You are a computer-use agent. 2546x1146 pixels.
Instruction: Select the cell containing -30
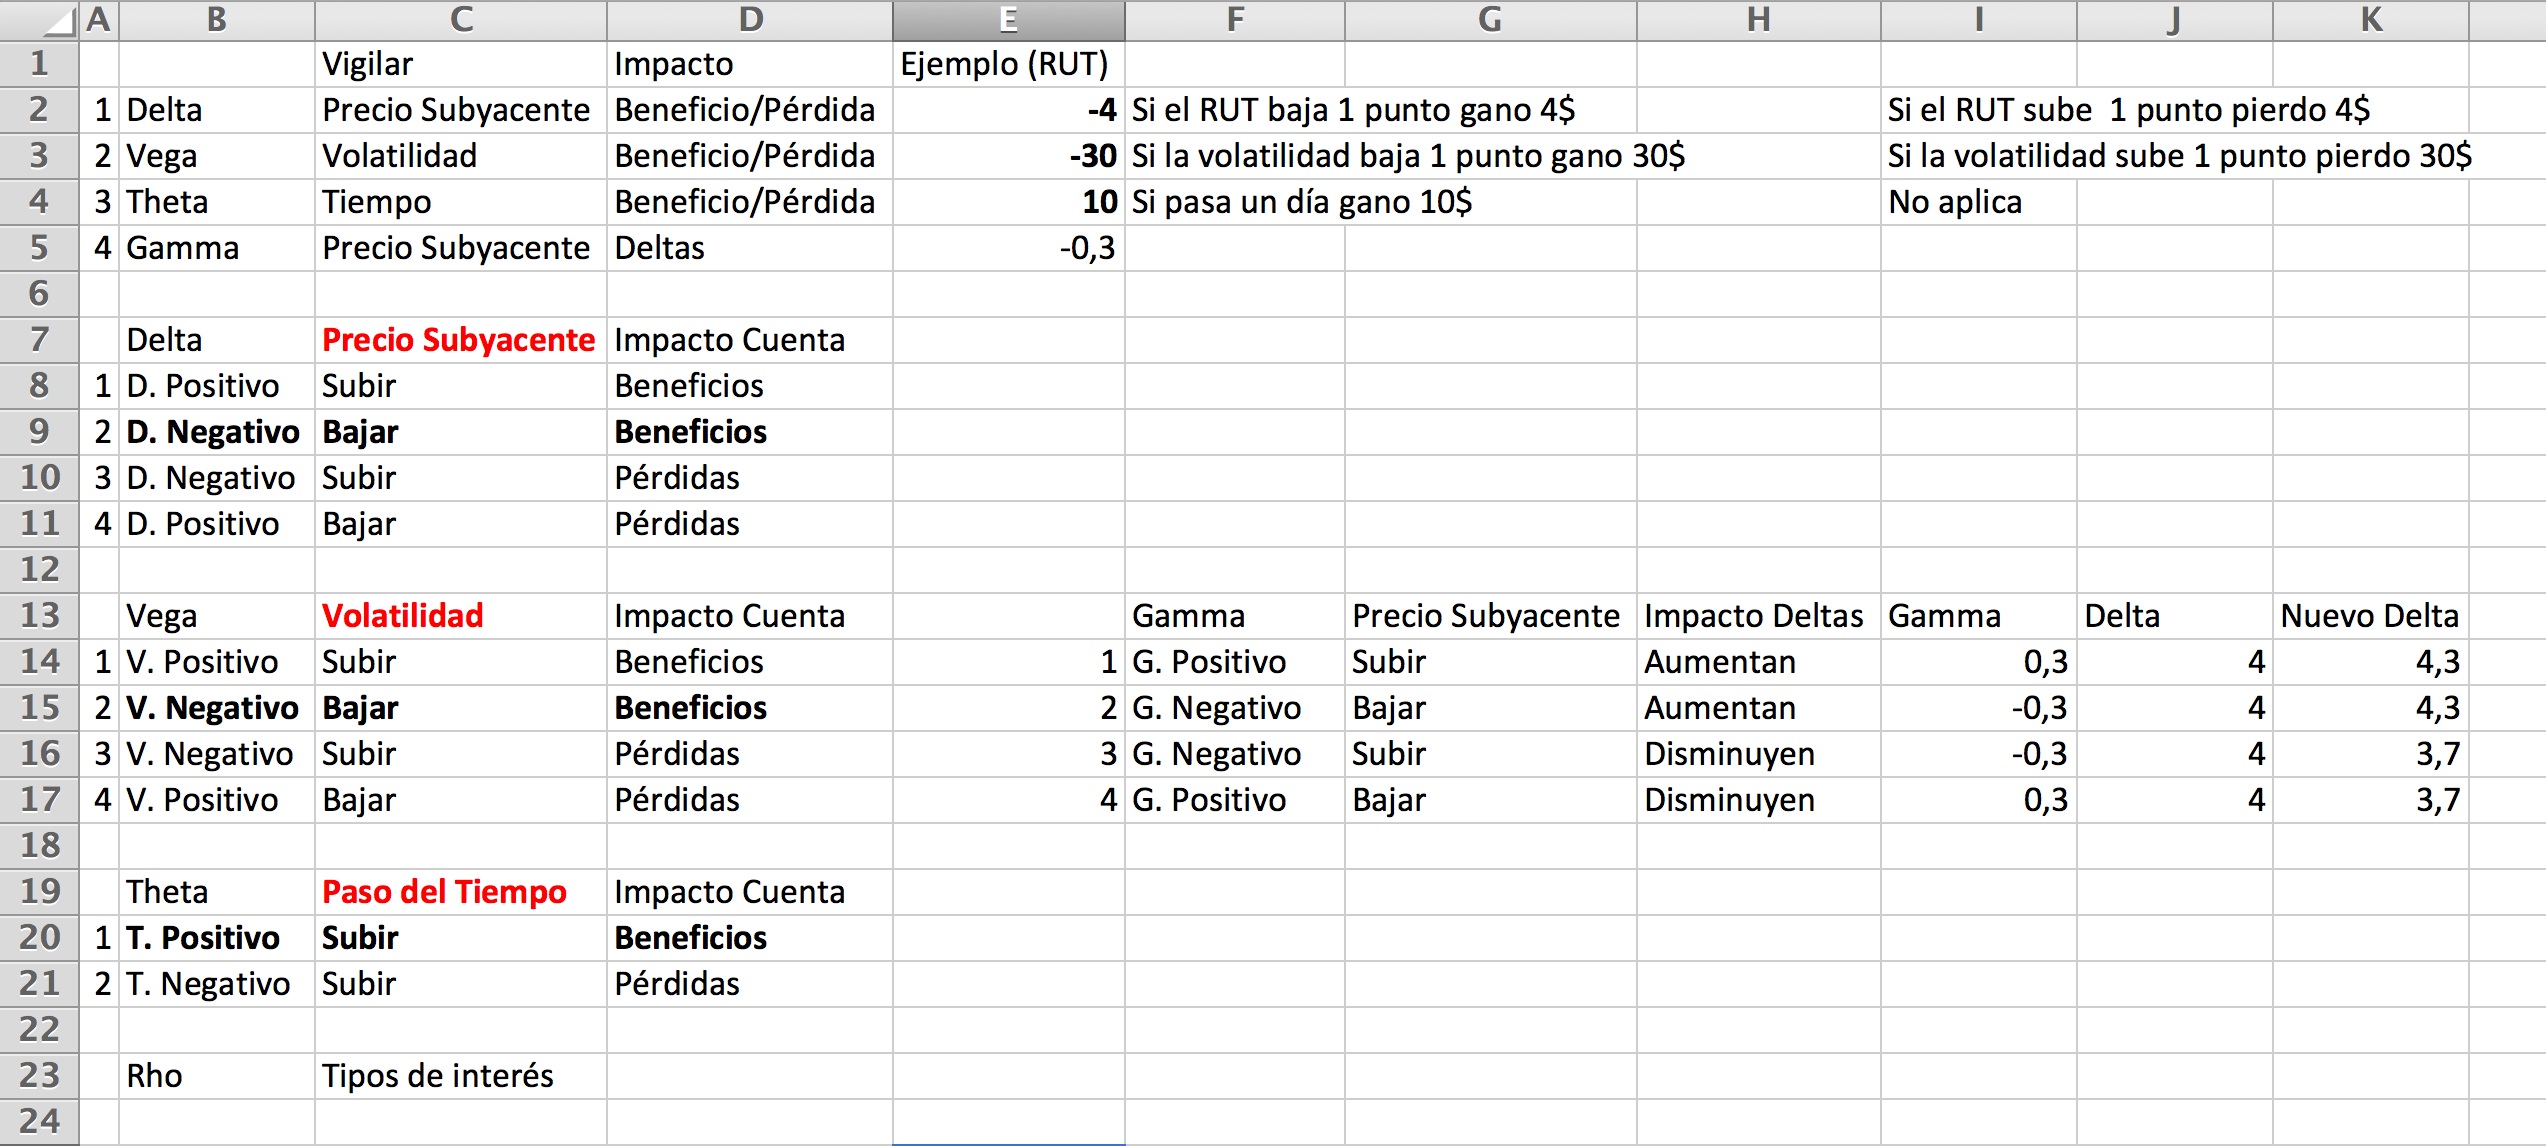point(1008,156)
